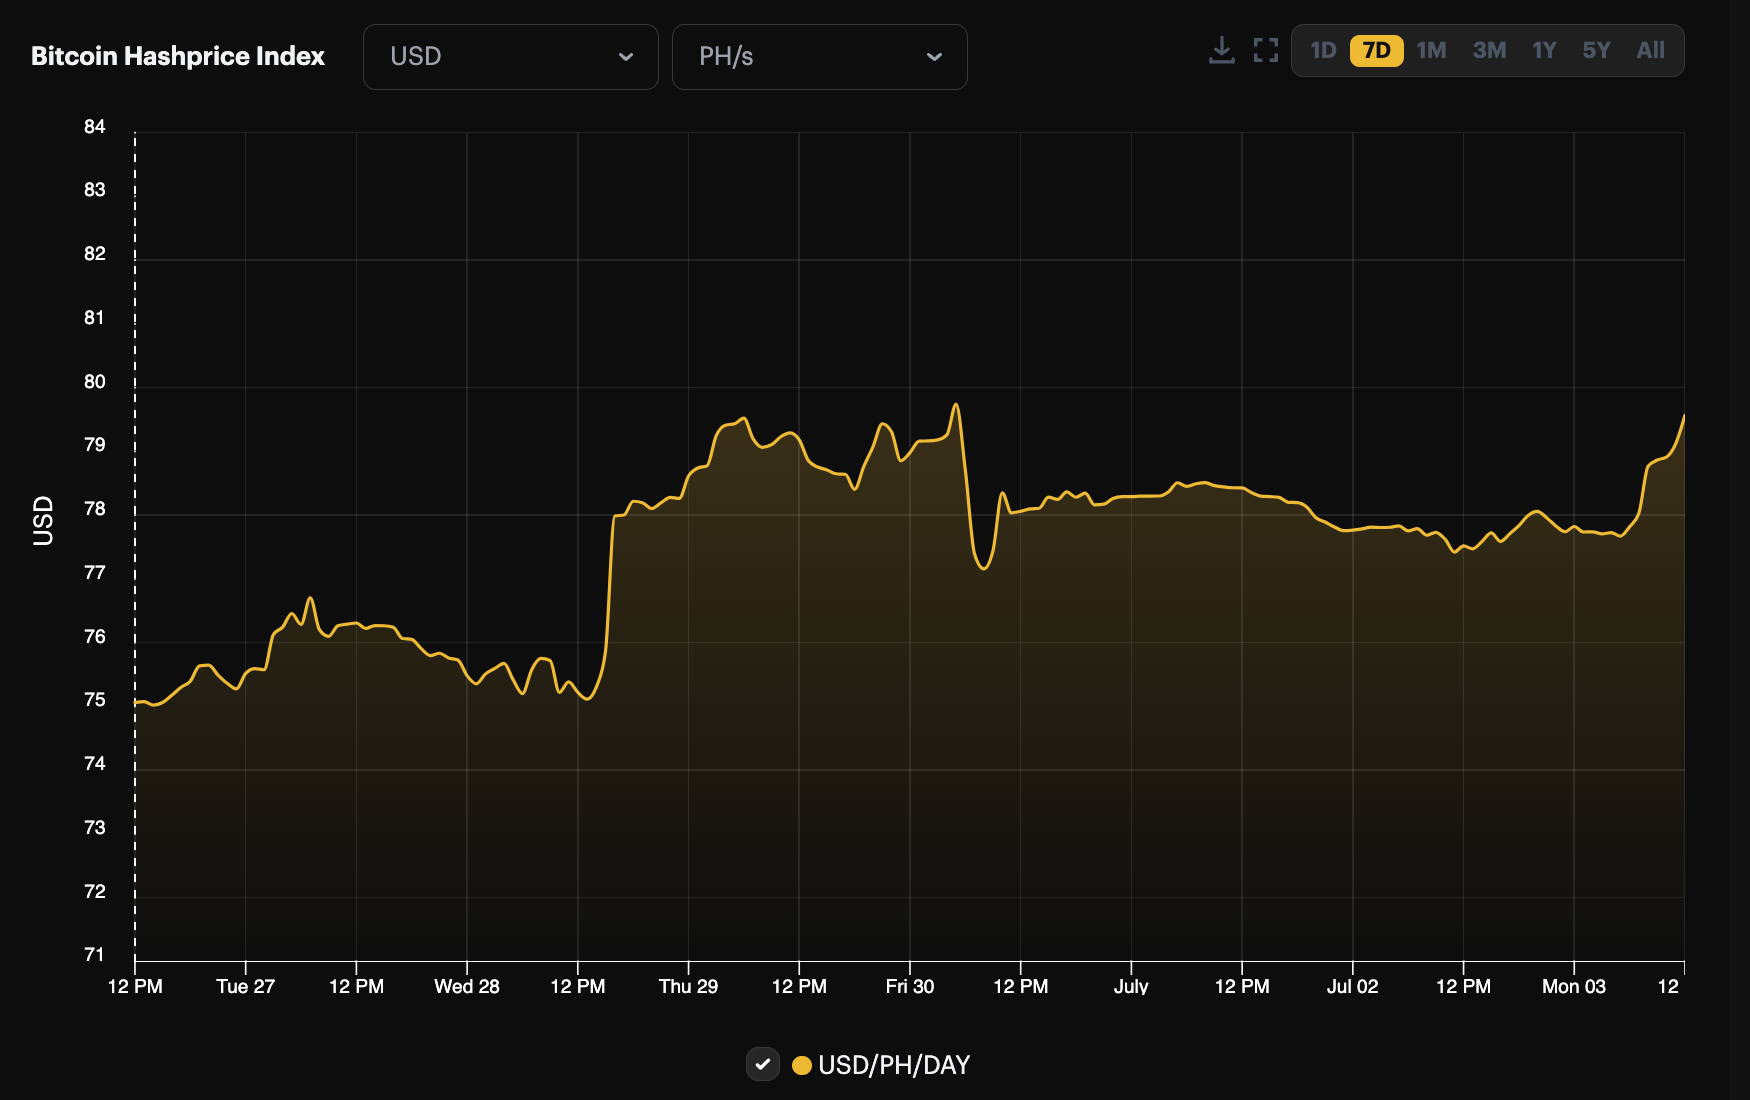The image size is (1750, 1100).
Task: Expand the currency selection menu
Action: click(x=510, y=57)
